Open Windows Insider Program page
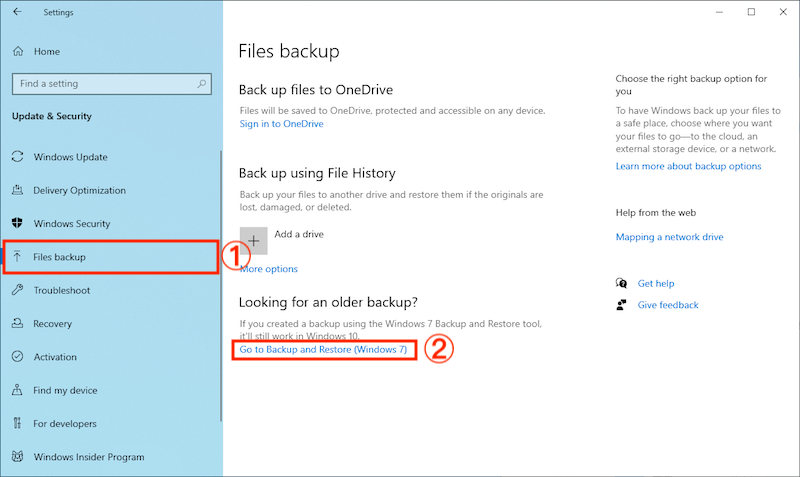This screenshot has height=477, width=800. [88, 457]
